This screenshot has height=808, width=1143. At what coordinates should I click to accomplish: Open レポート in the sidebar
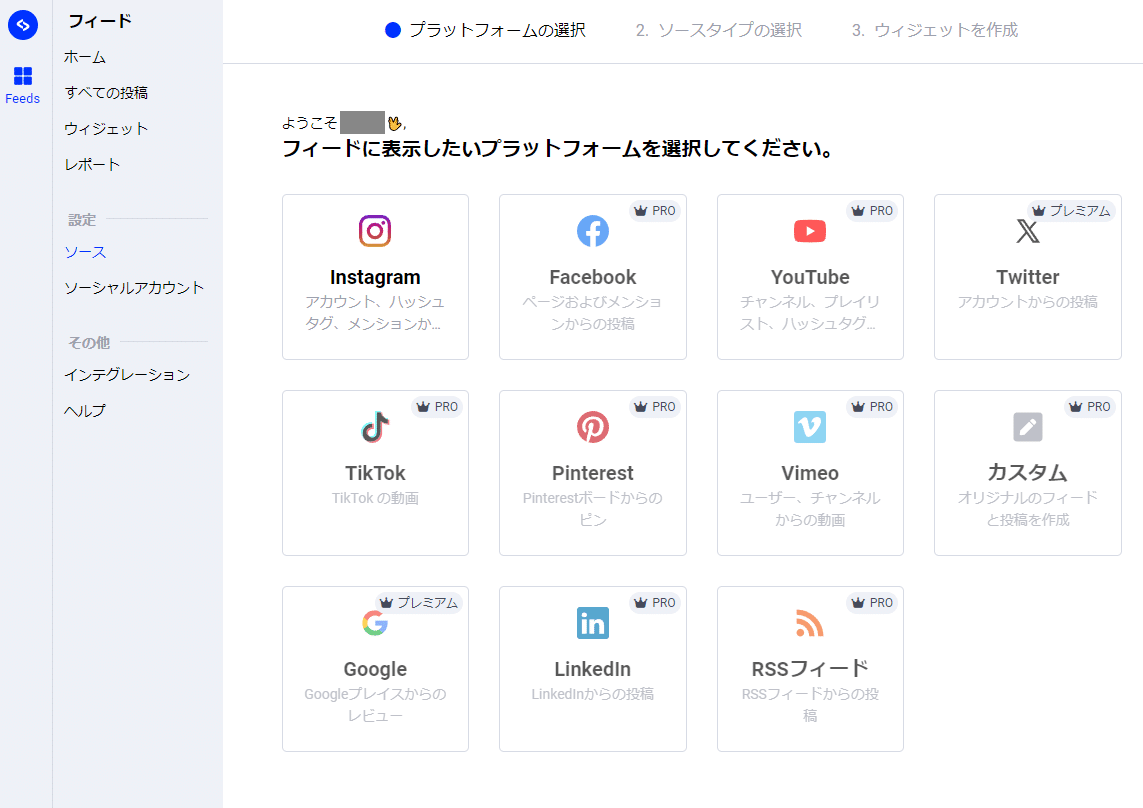click(x=92, y=164)
